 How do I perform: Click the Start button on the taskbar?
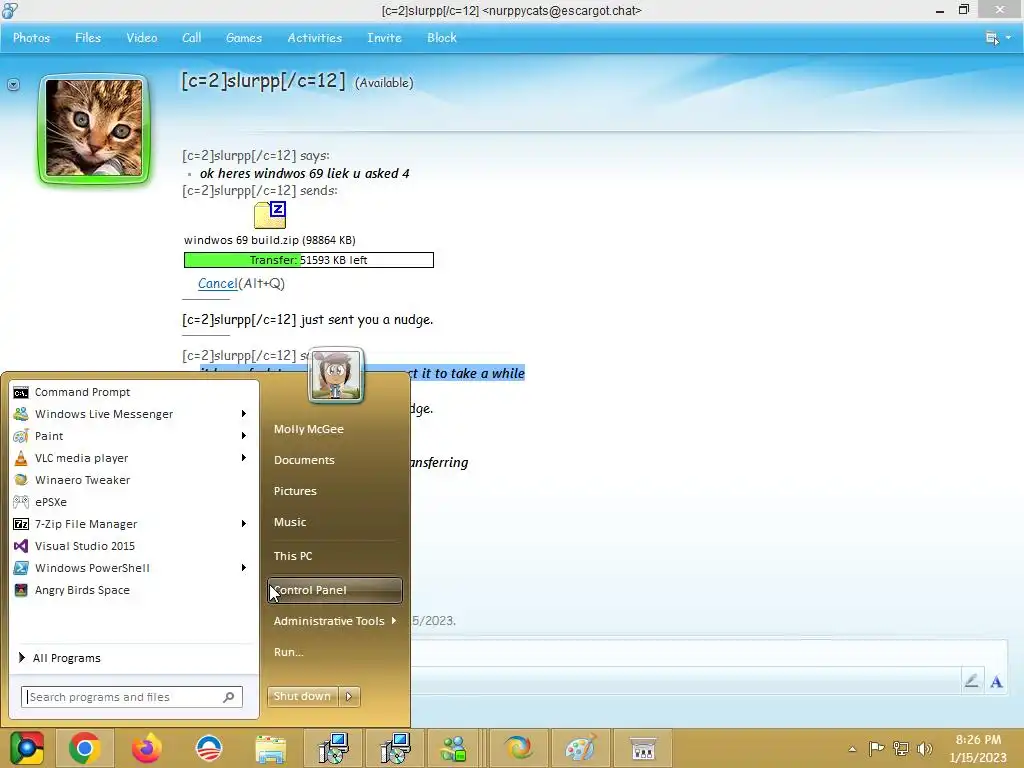(x=26, y=748)
